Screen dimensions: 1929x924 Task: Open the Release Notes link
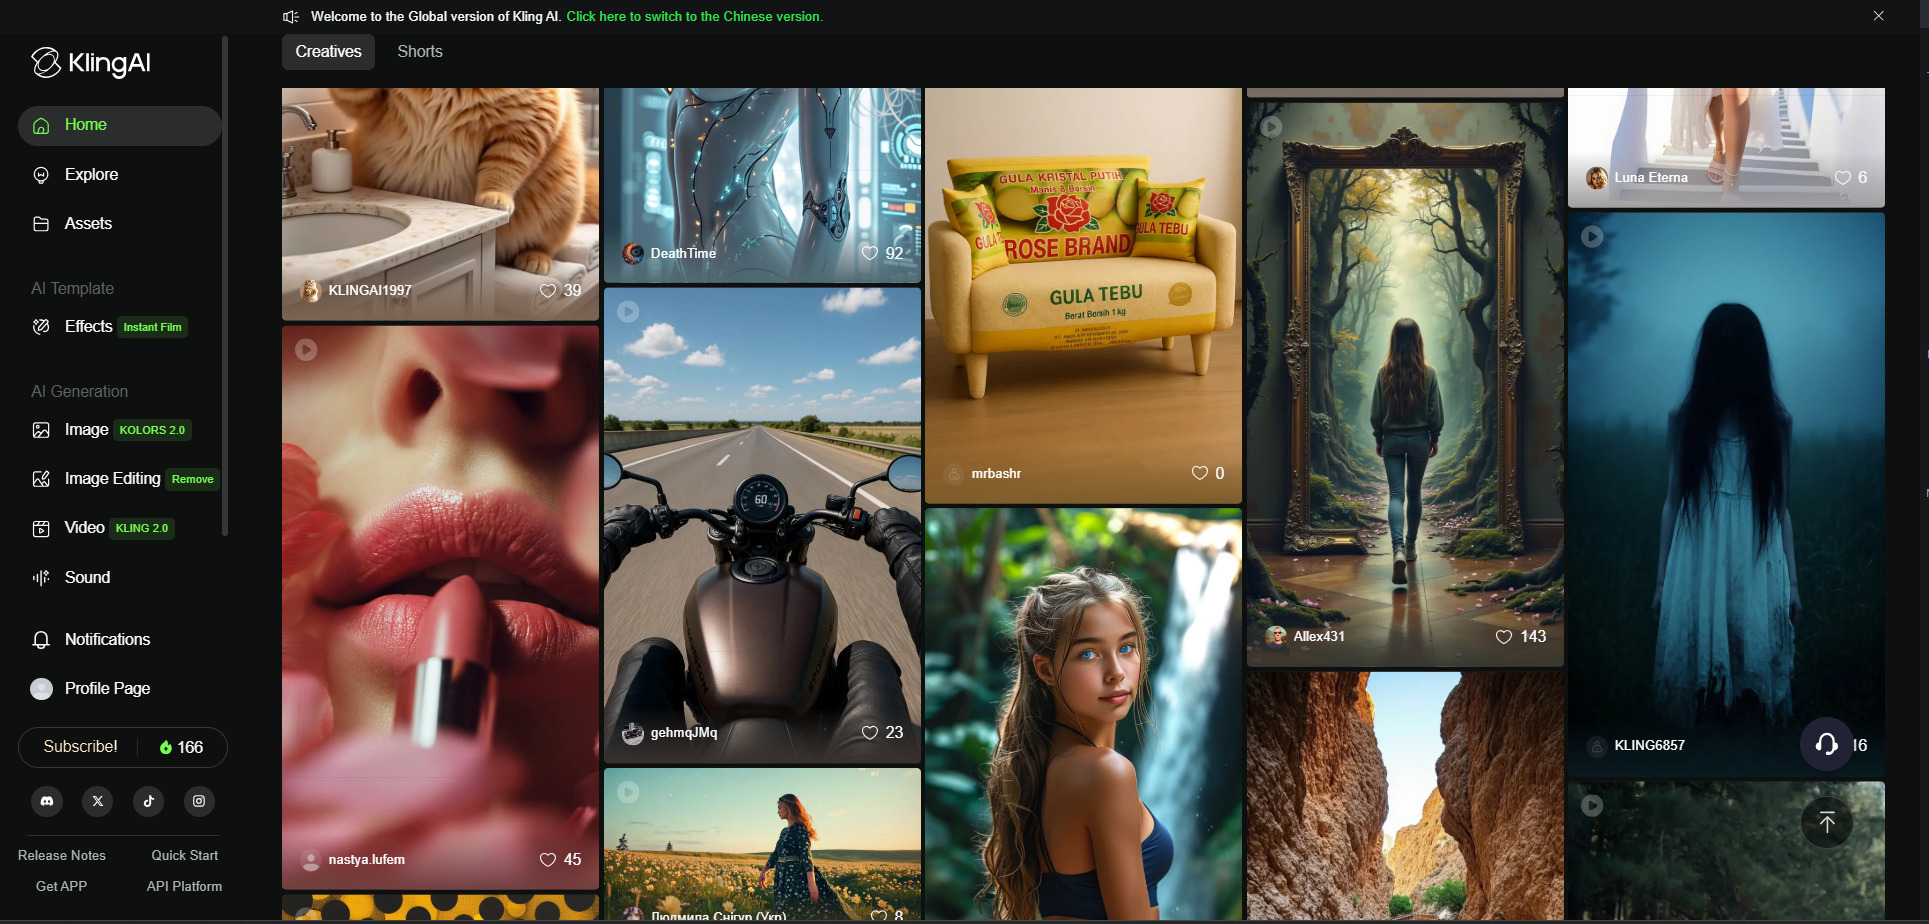pos(62,855)
